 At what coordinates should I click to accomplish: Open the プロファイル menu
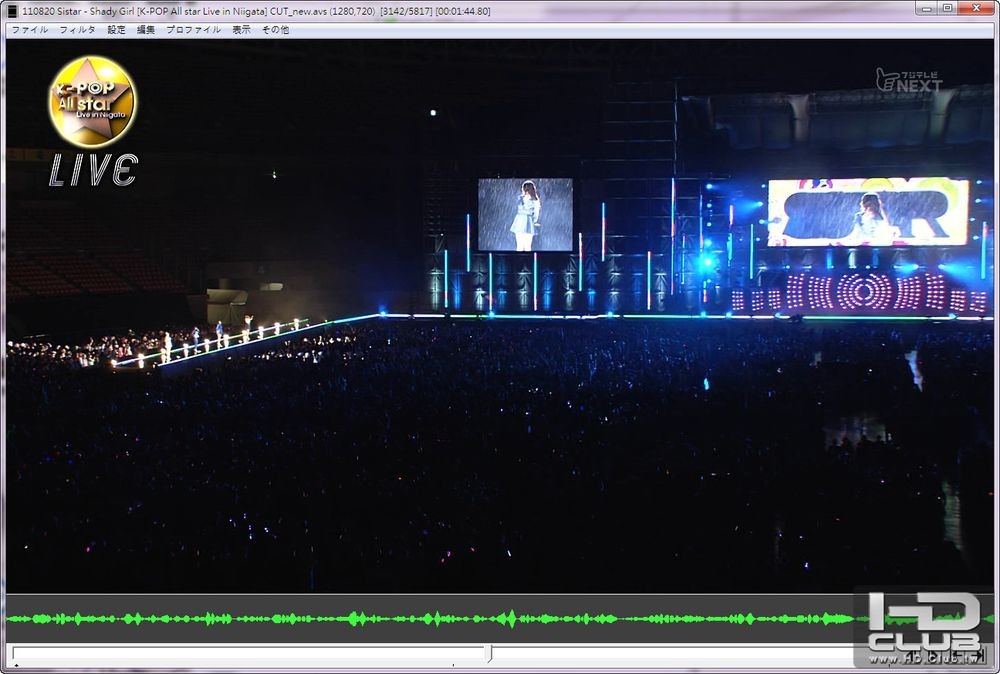coord(193,29)
